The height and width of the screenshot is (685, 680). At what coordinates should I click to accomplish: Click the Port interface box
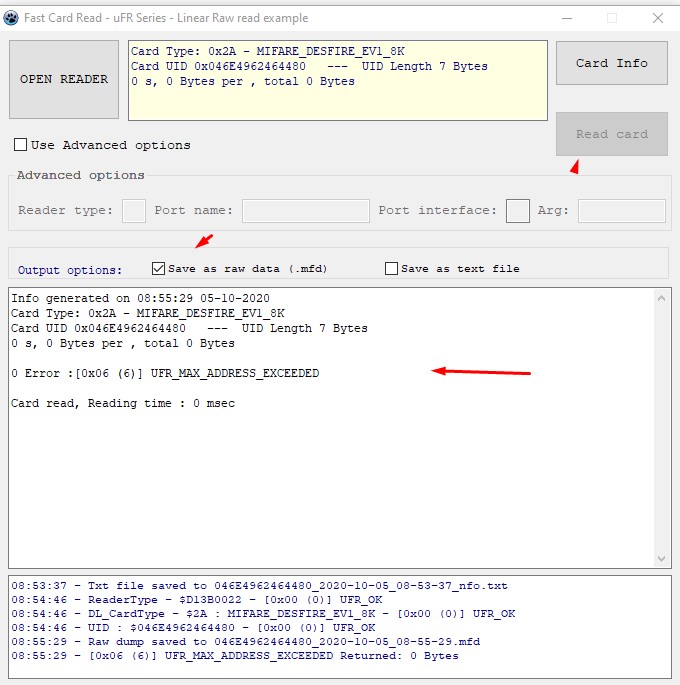tap(518, 211)
